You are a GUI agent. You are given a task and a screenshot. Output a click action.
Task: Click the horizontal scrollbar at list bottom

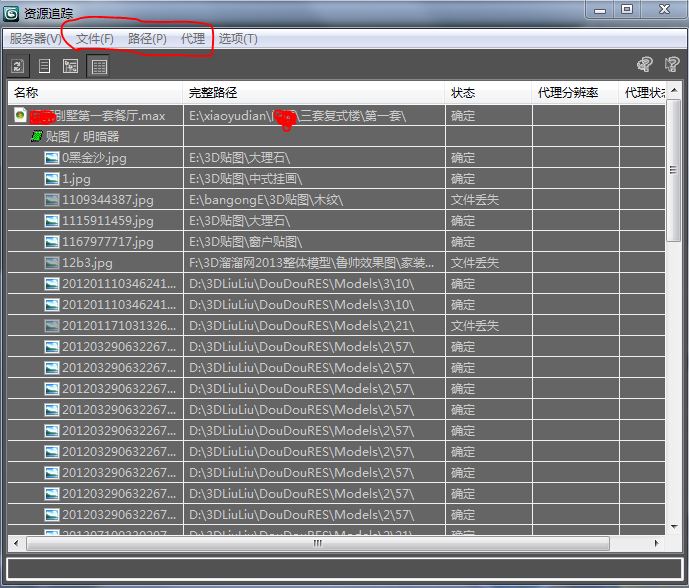tap(318, 543)
